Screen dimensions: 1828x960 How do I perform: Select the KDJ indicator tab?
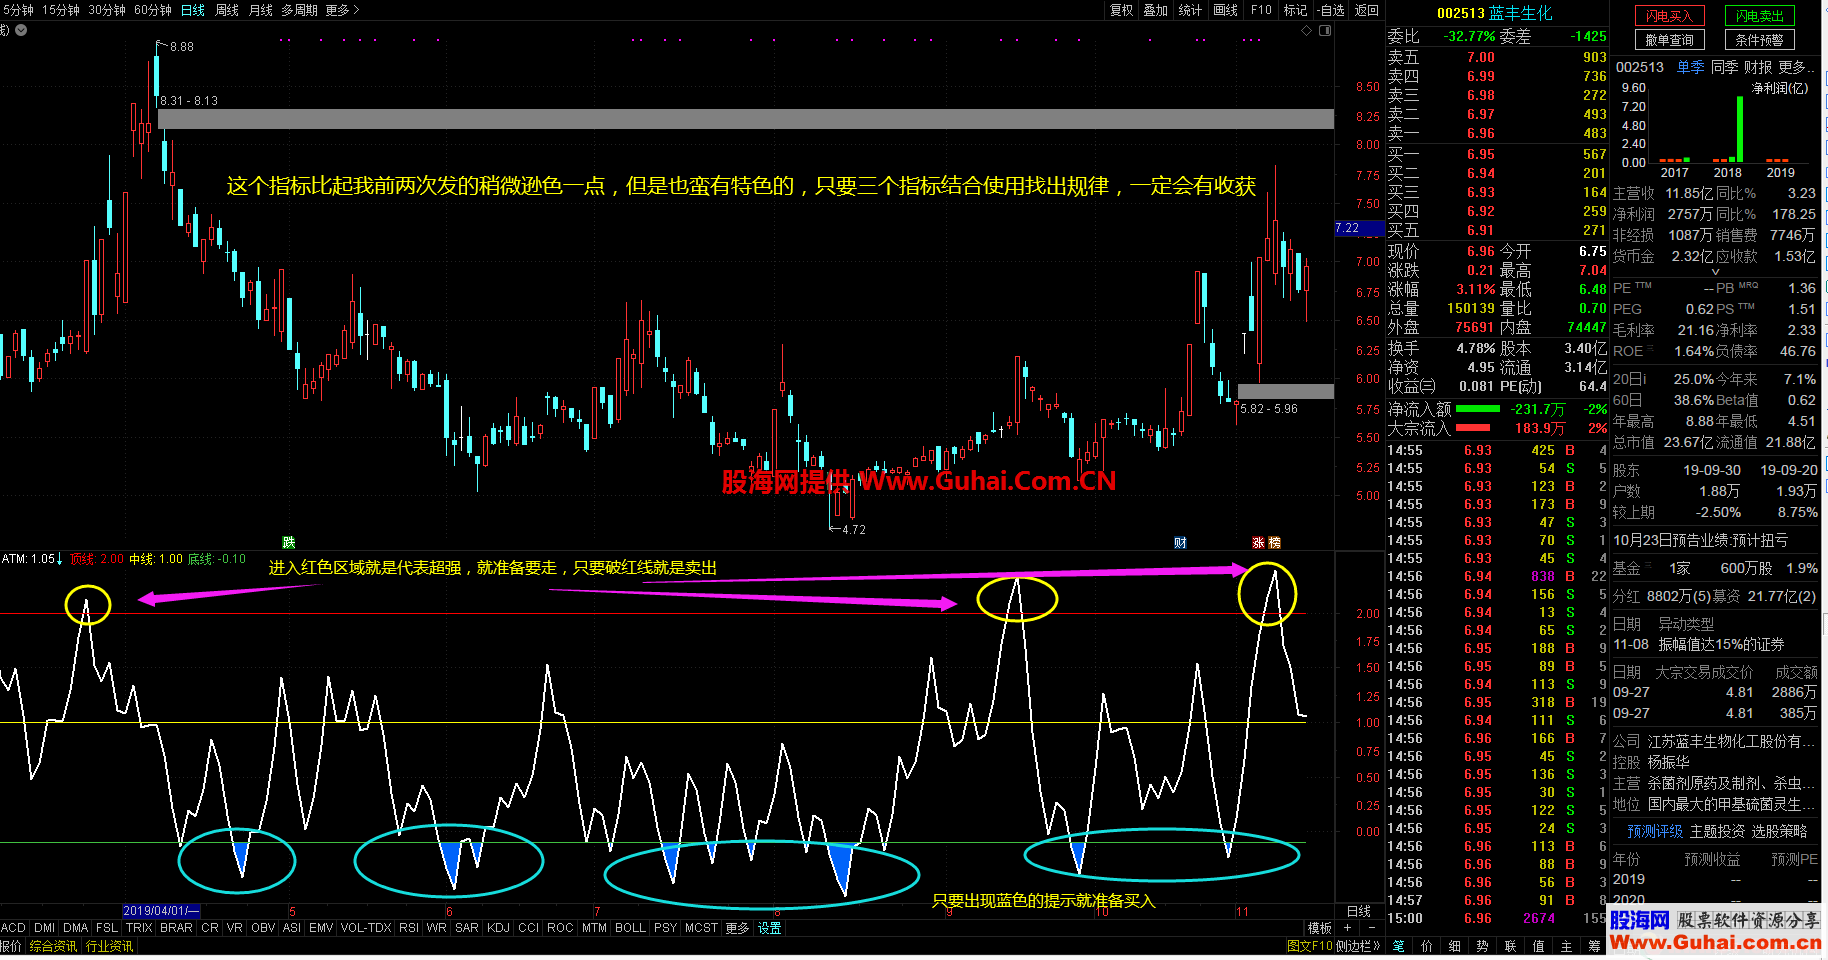tap(498, 928)
